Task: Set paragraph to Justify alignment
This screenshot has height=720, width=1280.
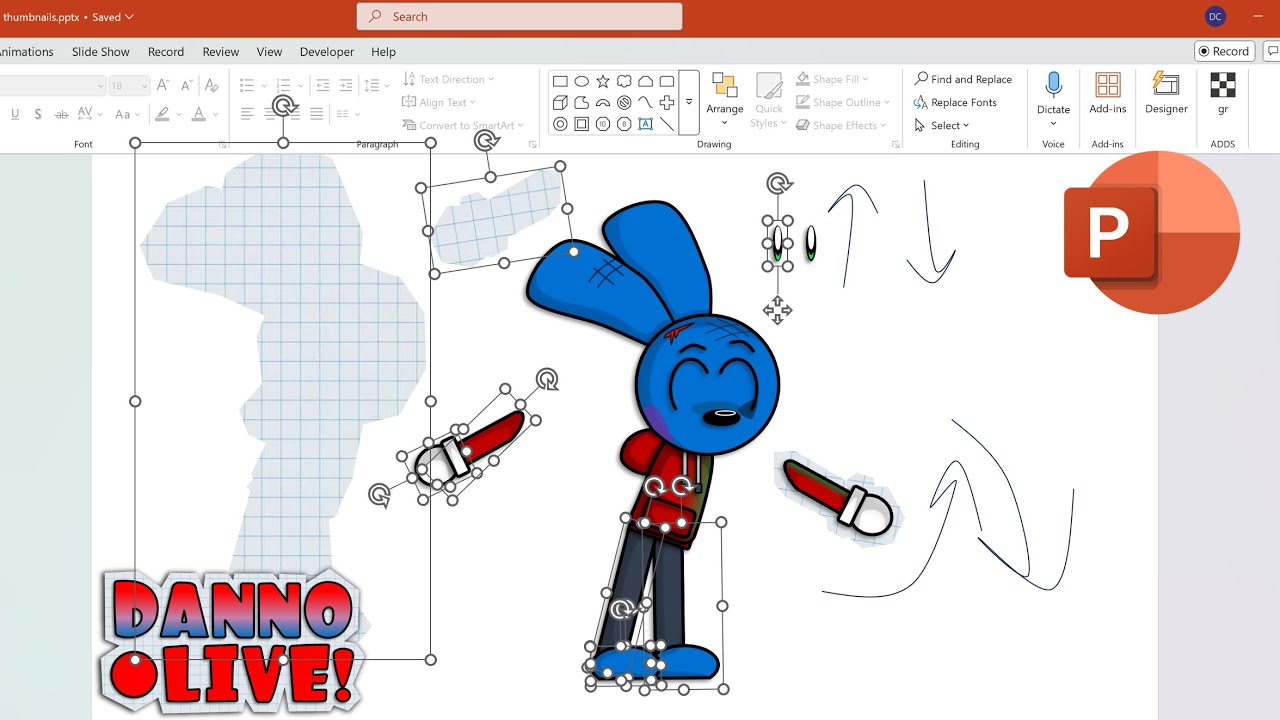Action: [316, 114]
